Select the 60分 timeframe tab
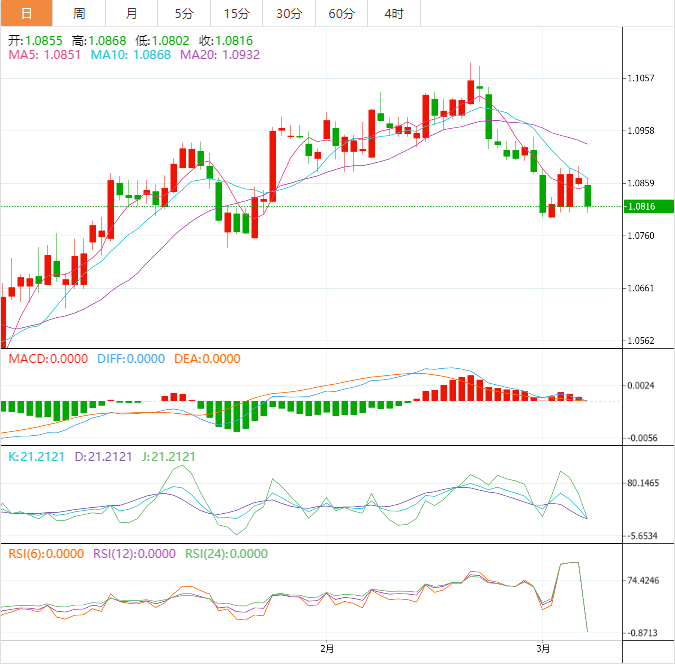Image resolution: width=675 pixels, height=668 pixels. click(x=341, y=13)
